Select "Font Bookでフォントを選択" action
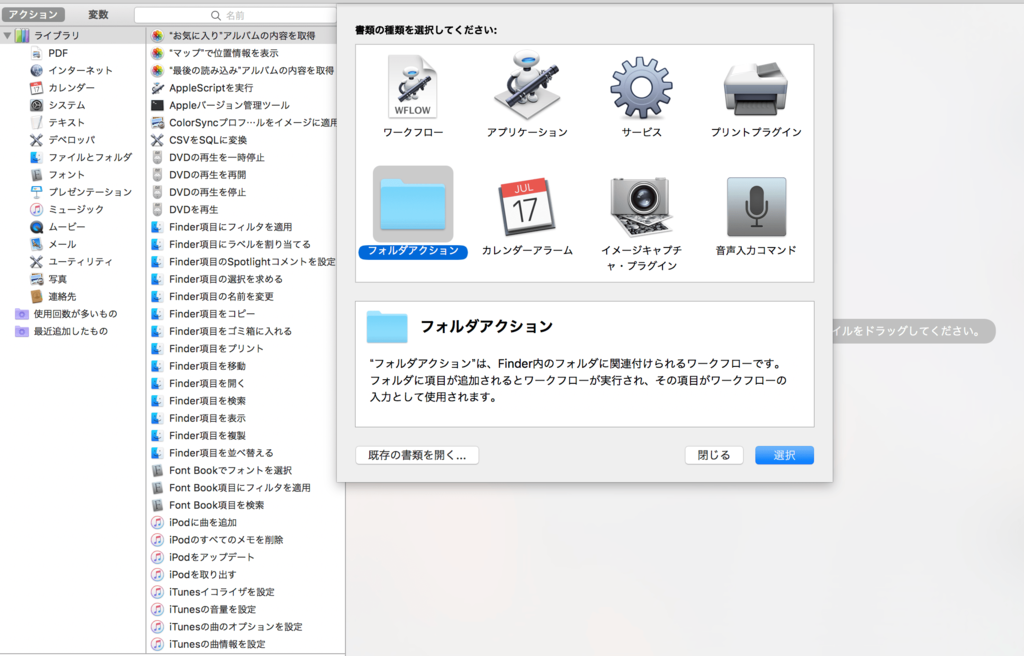The height and width of the screenshot is (656, 1024). click(230, 470)
